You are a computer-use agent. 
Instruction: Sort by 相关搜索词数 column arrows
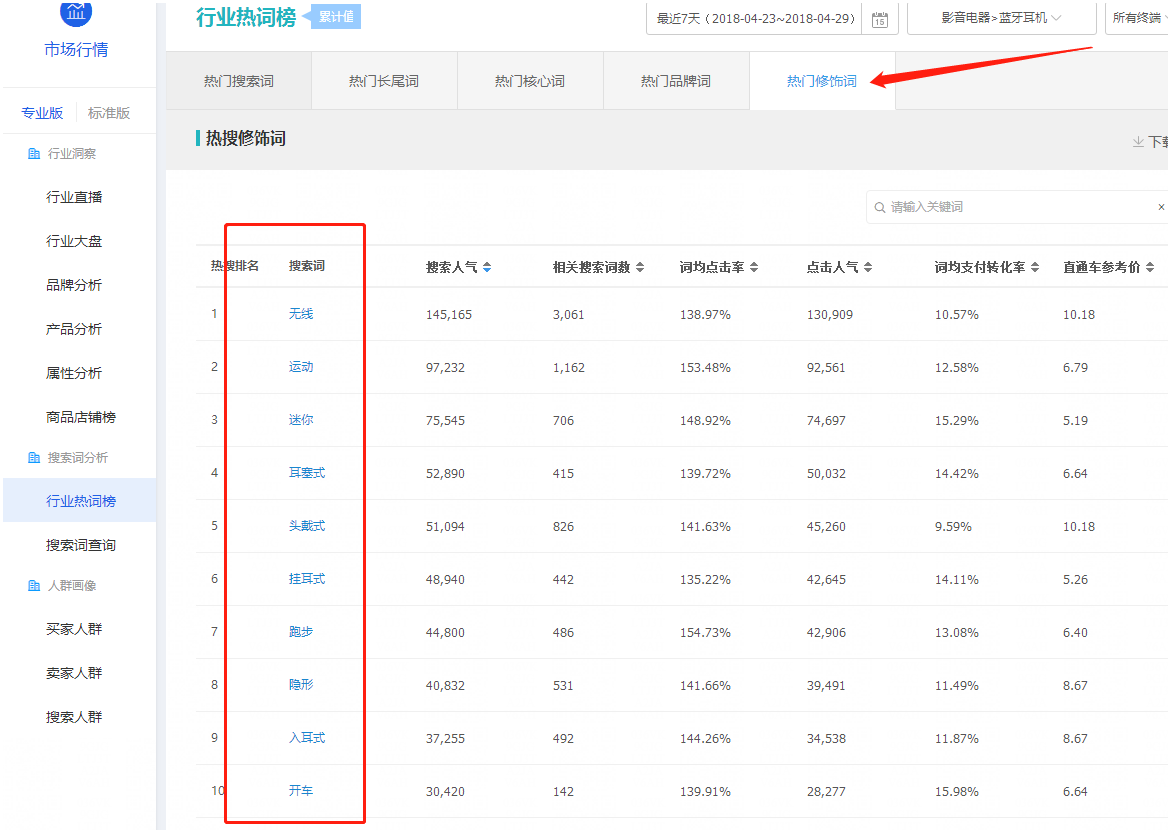pos(640,267)
